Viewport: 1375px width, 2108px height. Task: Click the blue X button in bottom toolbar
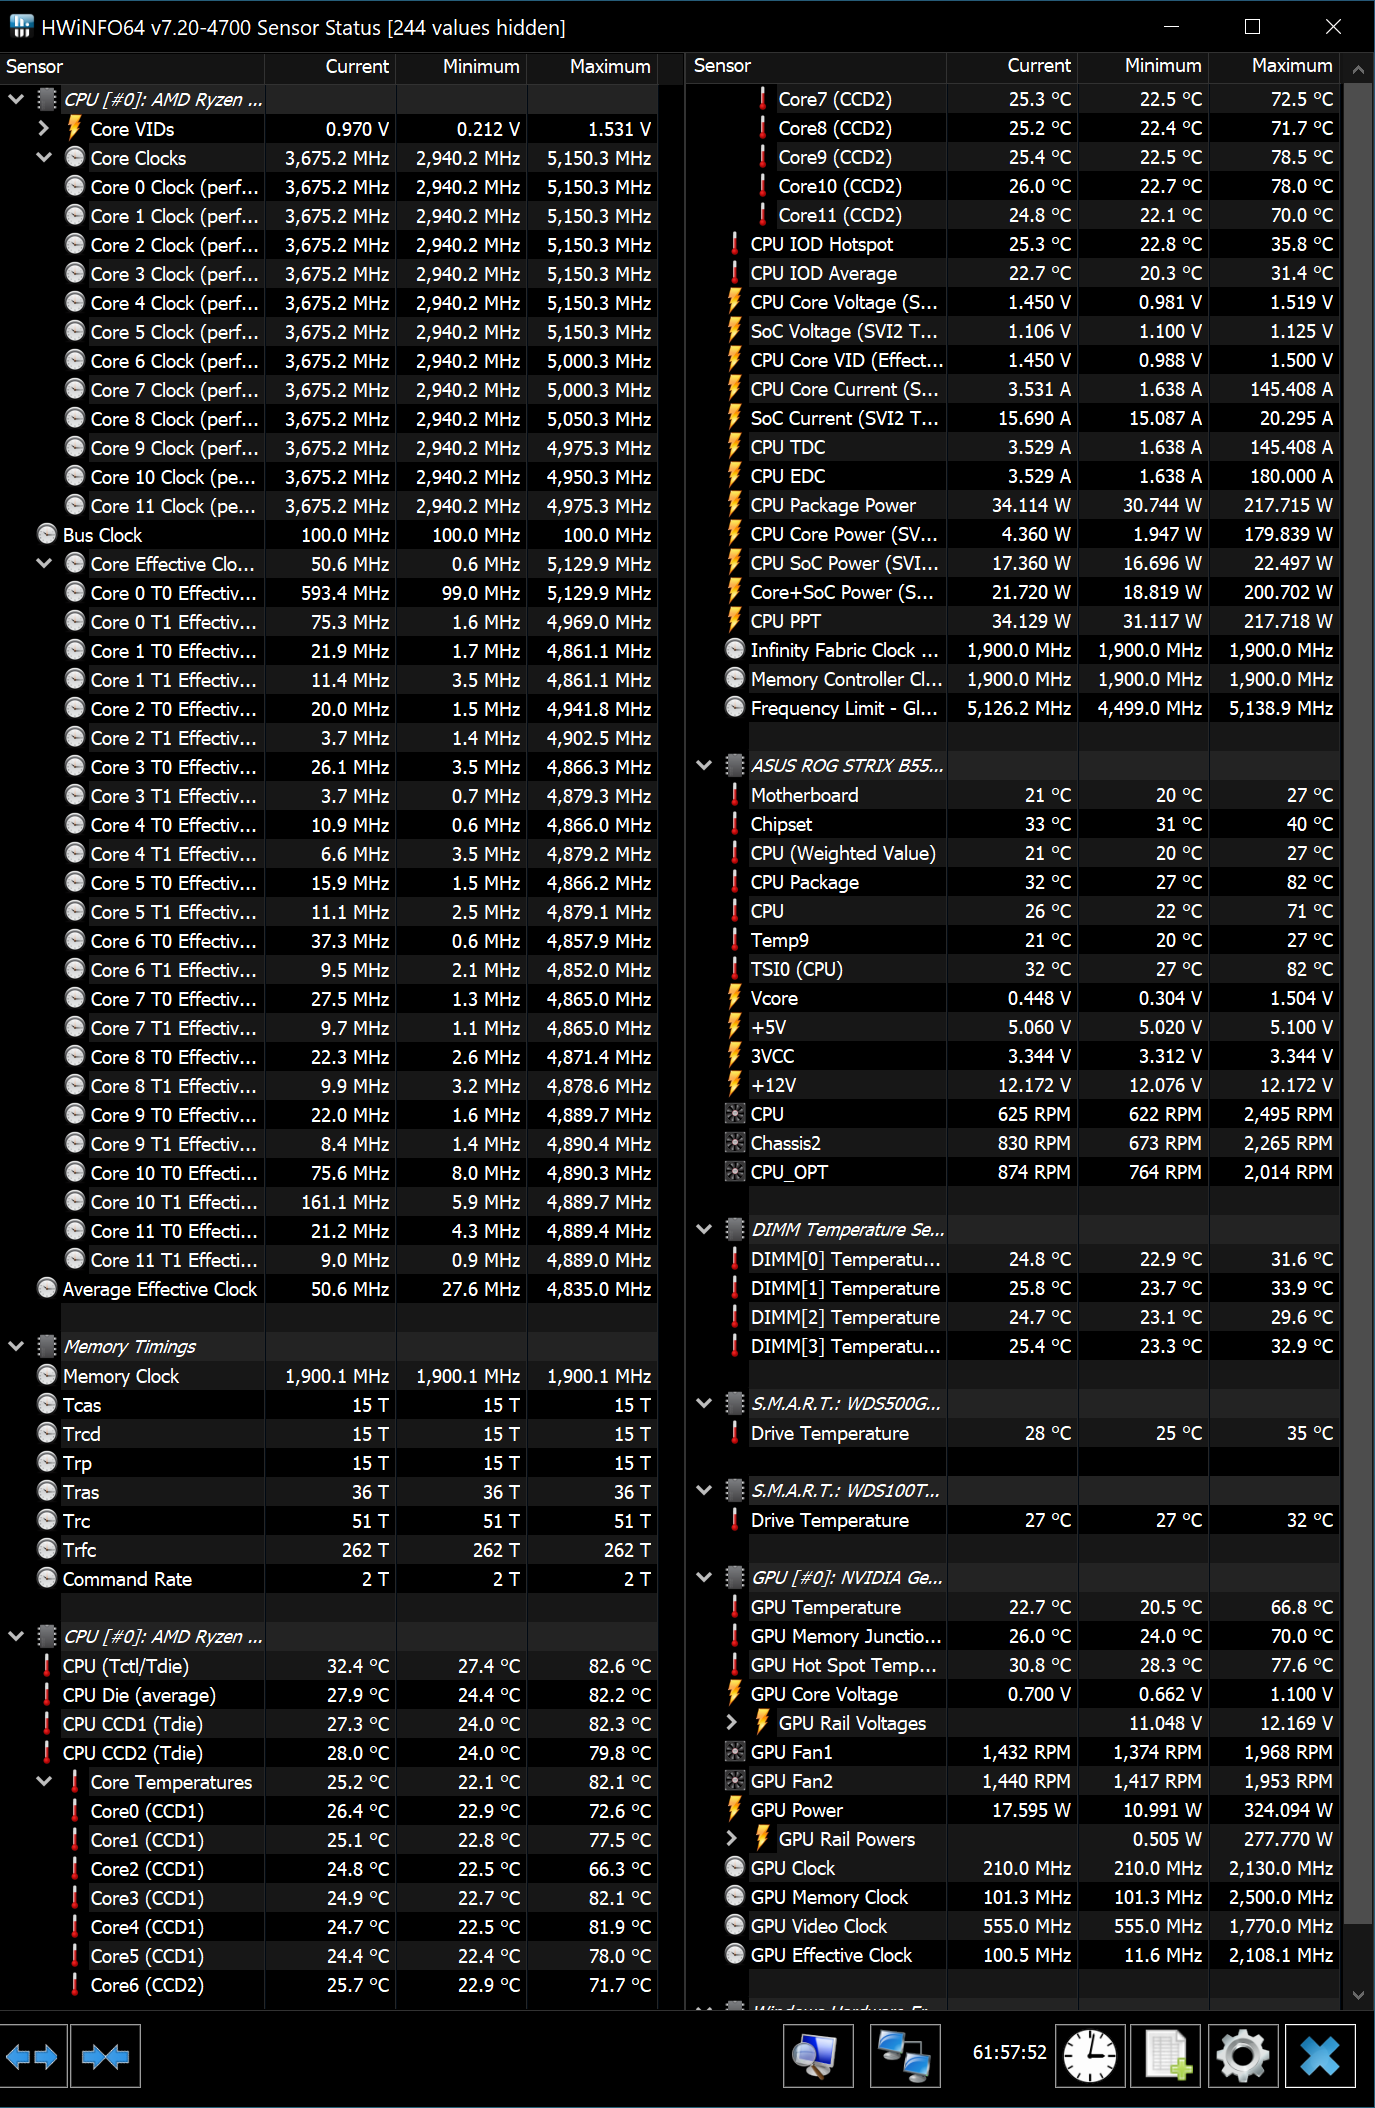(x=1320, y=2056)
